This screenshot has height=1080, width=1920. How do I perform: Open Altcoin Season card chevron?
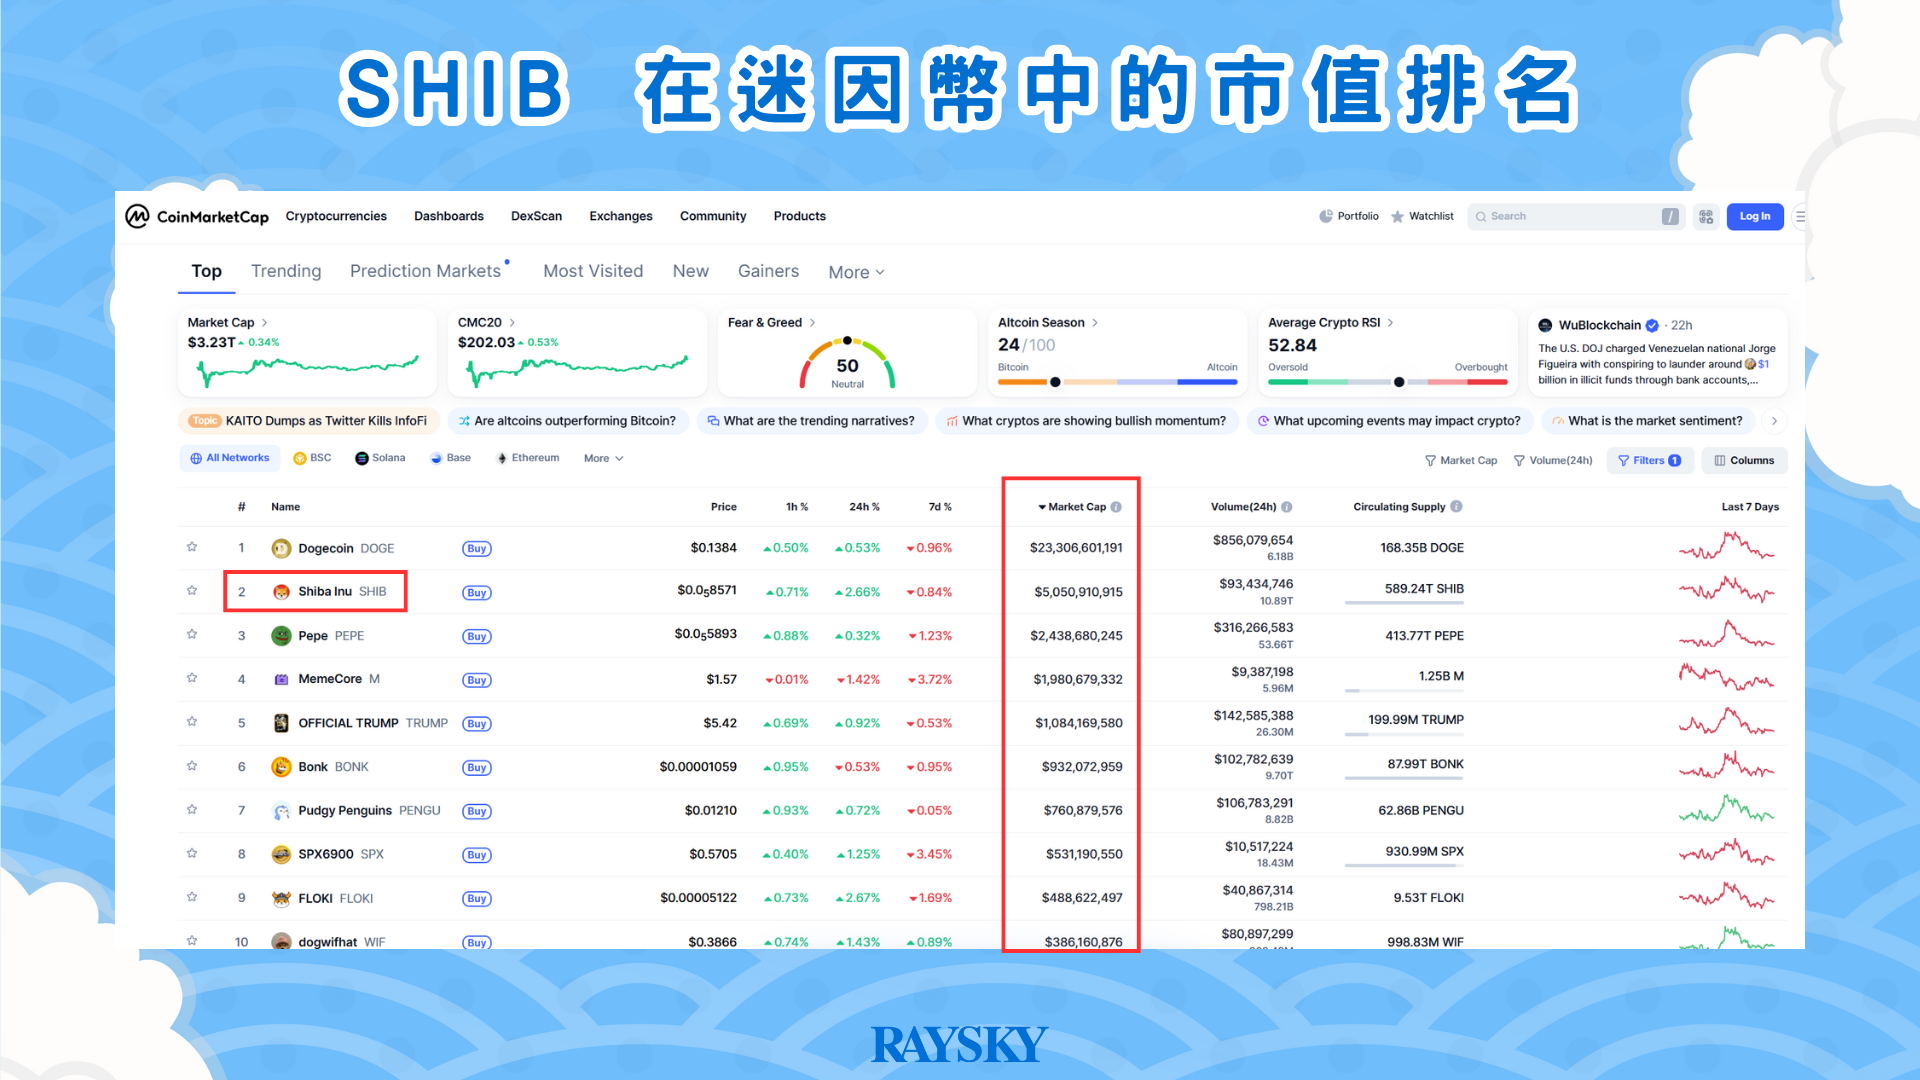(x=1095, y=322)
